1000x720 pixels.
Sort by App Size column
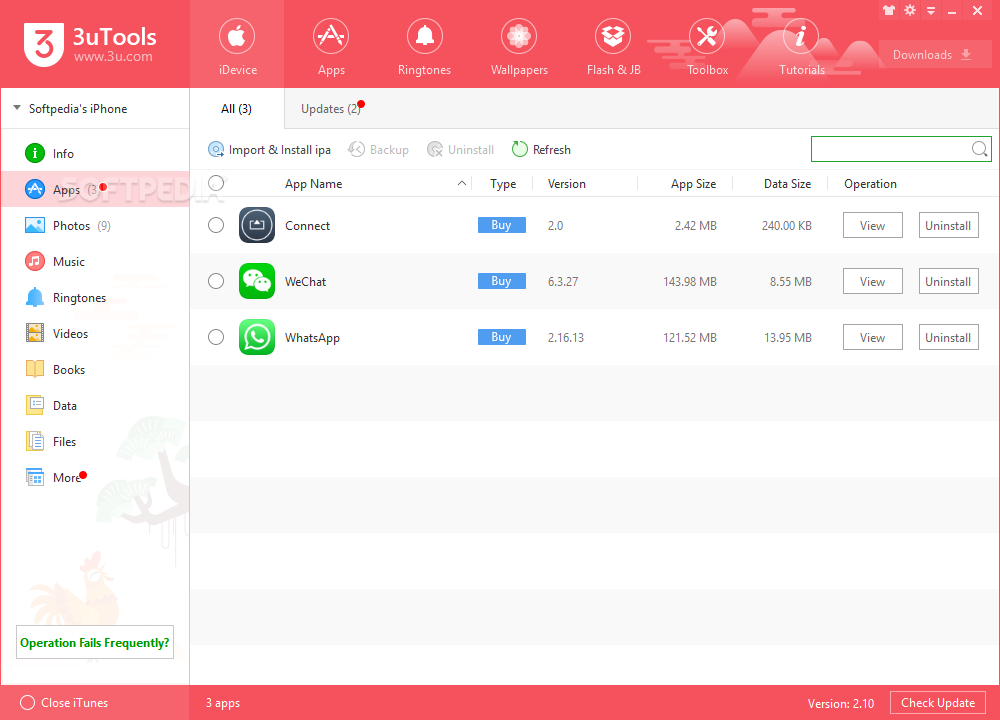pos(693,184)
